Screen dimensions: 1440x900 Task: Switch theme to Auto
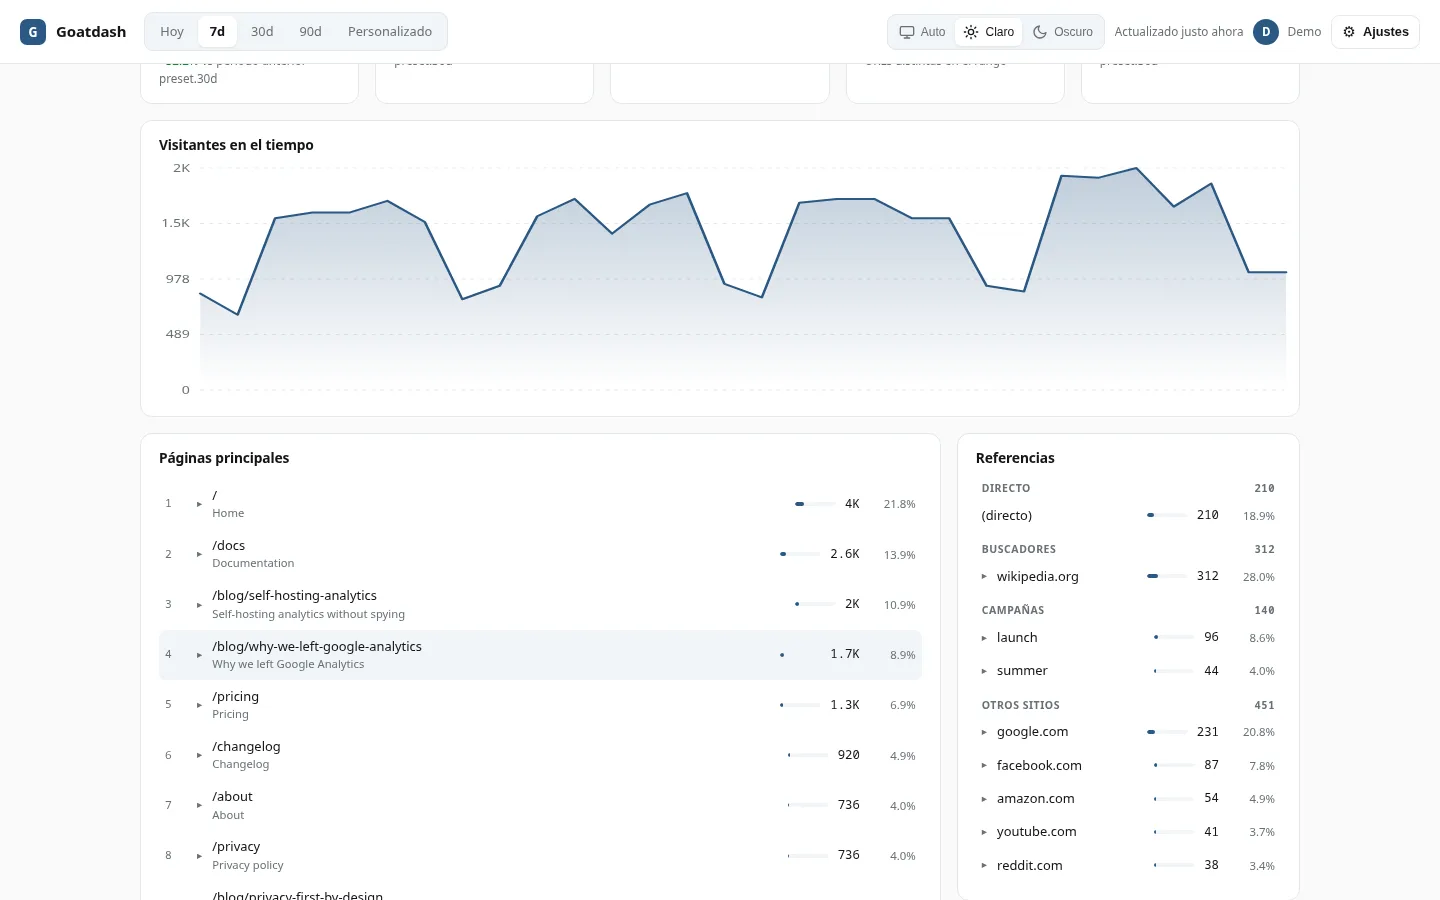[x=922, y=32]
